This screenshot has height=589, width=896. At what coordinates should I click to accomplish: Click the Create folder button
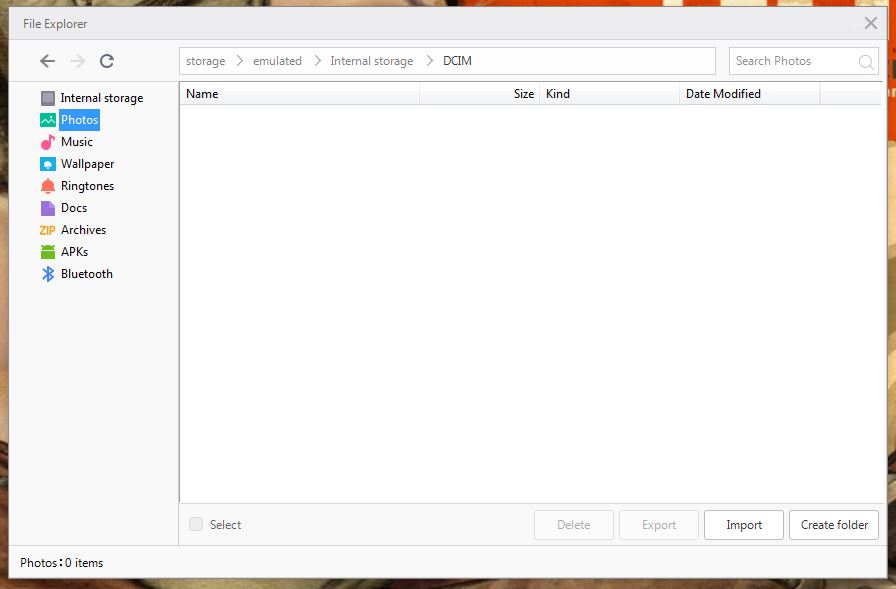(834, 525)
